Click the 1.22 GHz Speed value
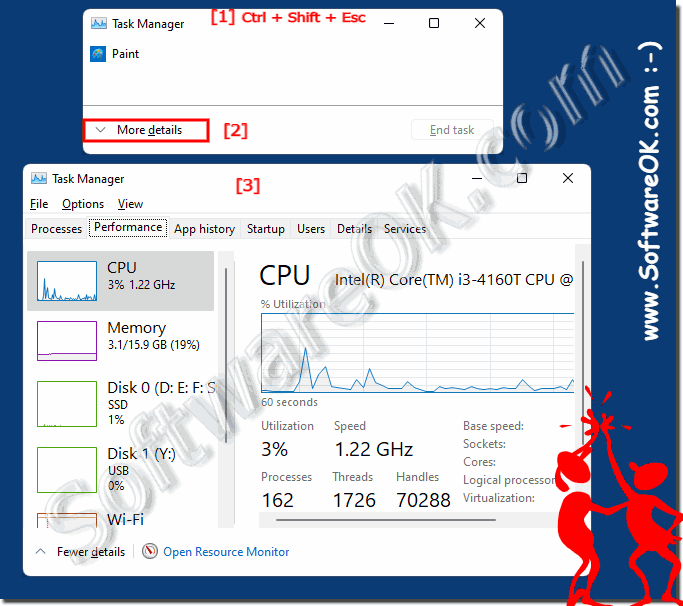This screenshot has height=606, width=683. [x=374, y=449]
